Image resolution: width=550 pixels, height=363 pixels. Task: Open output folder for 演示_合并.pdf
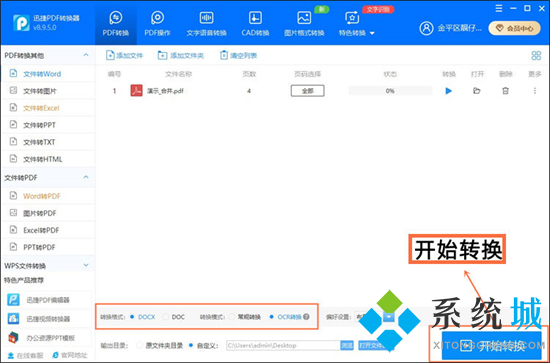pos(476,91)
